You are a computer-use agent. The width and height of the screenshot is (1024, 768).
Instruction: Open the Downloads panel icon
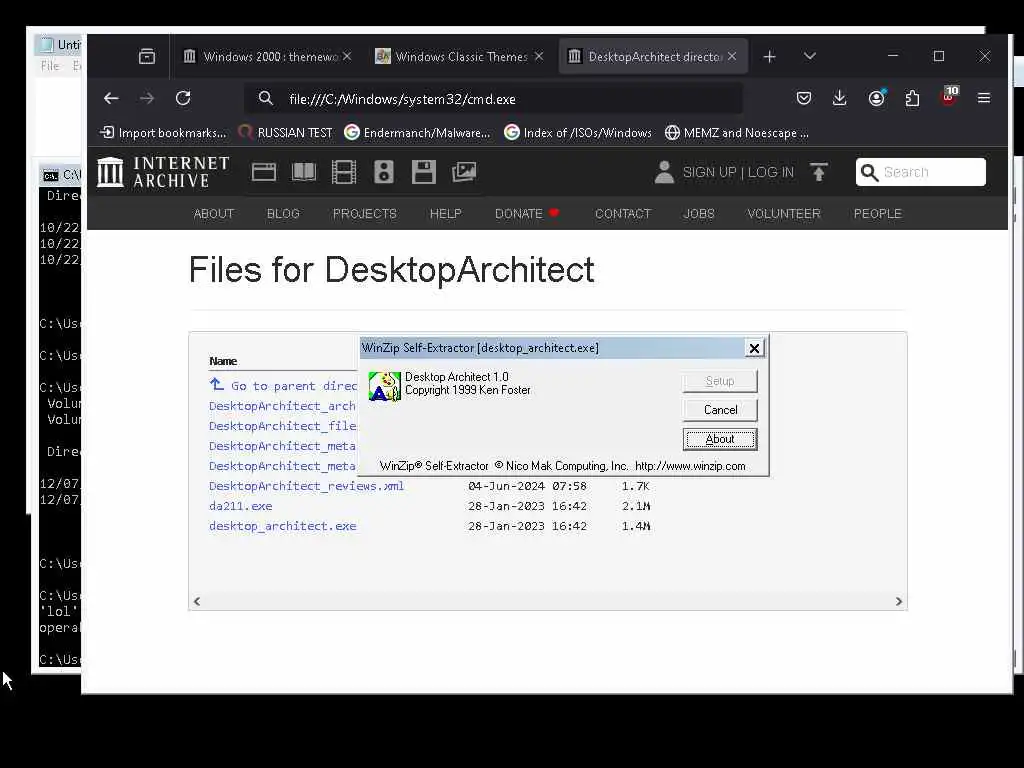[x=840, y=99]
